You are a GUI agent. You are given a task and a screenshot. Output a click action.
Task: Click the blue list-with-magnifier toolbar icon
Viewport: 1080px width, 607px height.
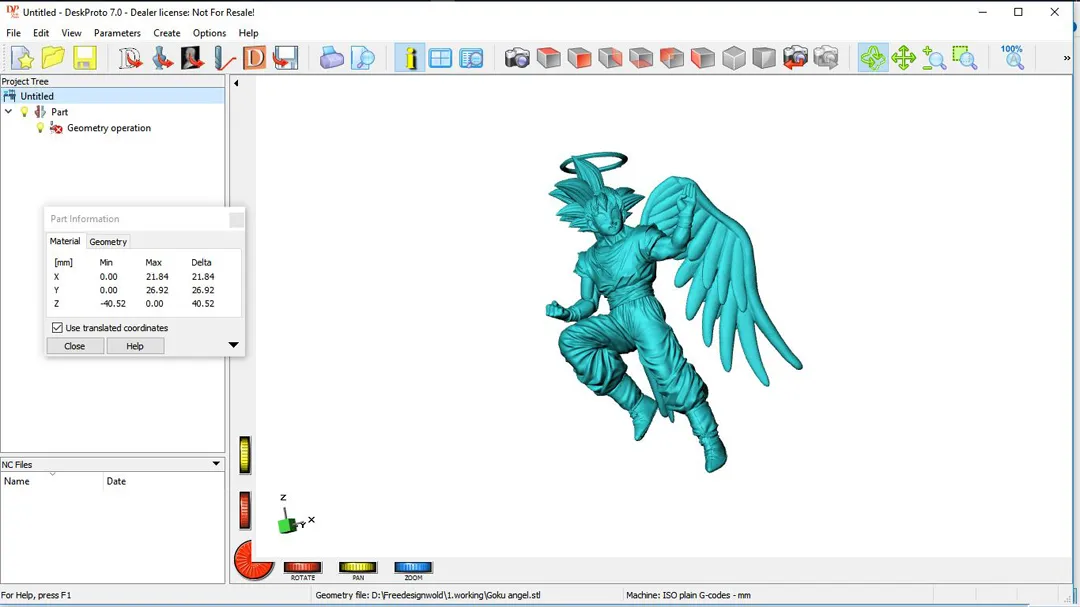click(471, 58)
